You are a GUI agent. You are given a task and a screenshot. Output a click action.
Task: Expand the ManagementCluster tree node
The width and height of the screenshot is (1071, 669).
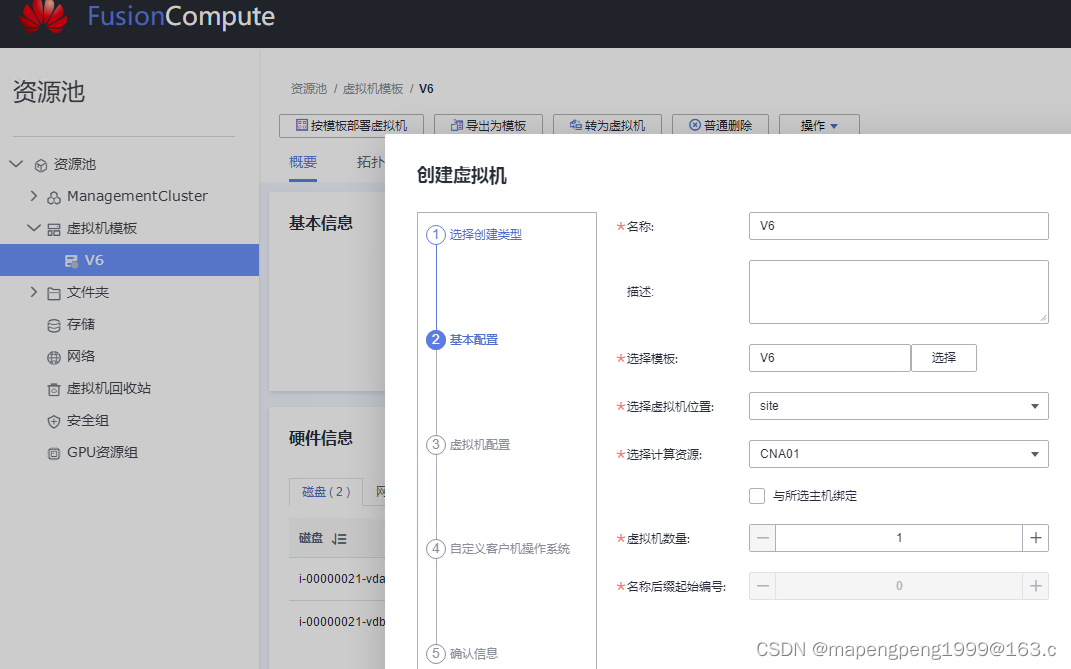coord(33,196)
